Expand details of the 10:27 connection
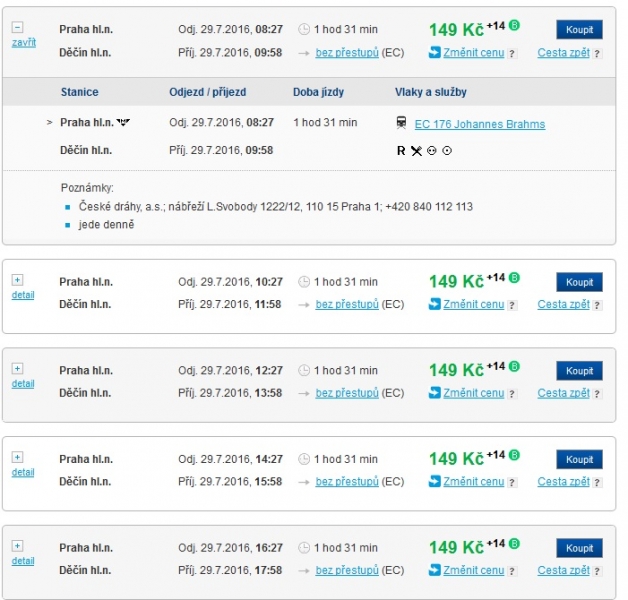628x600 pixels. [17, 280]
